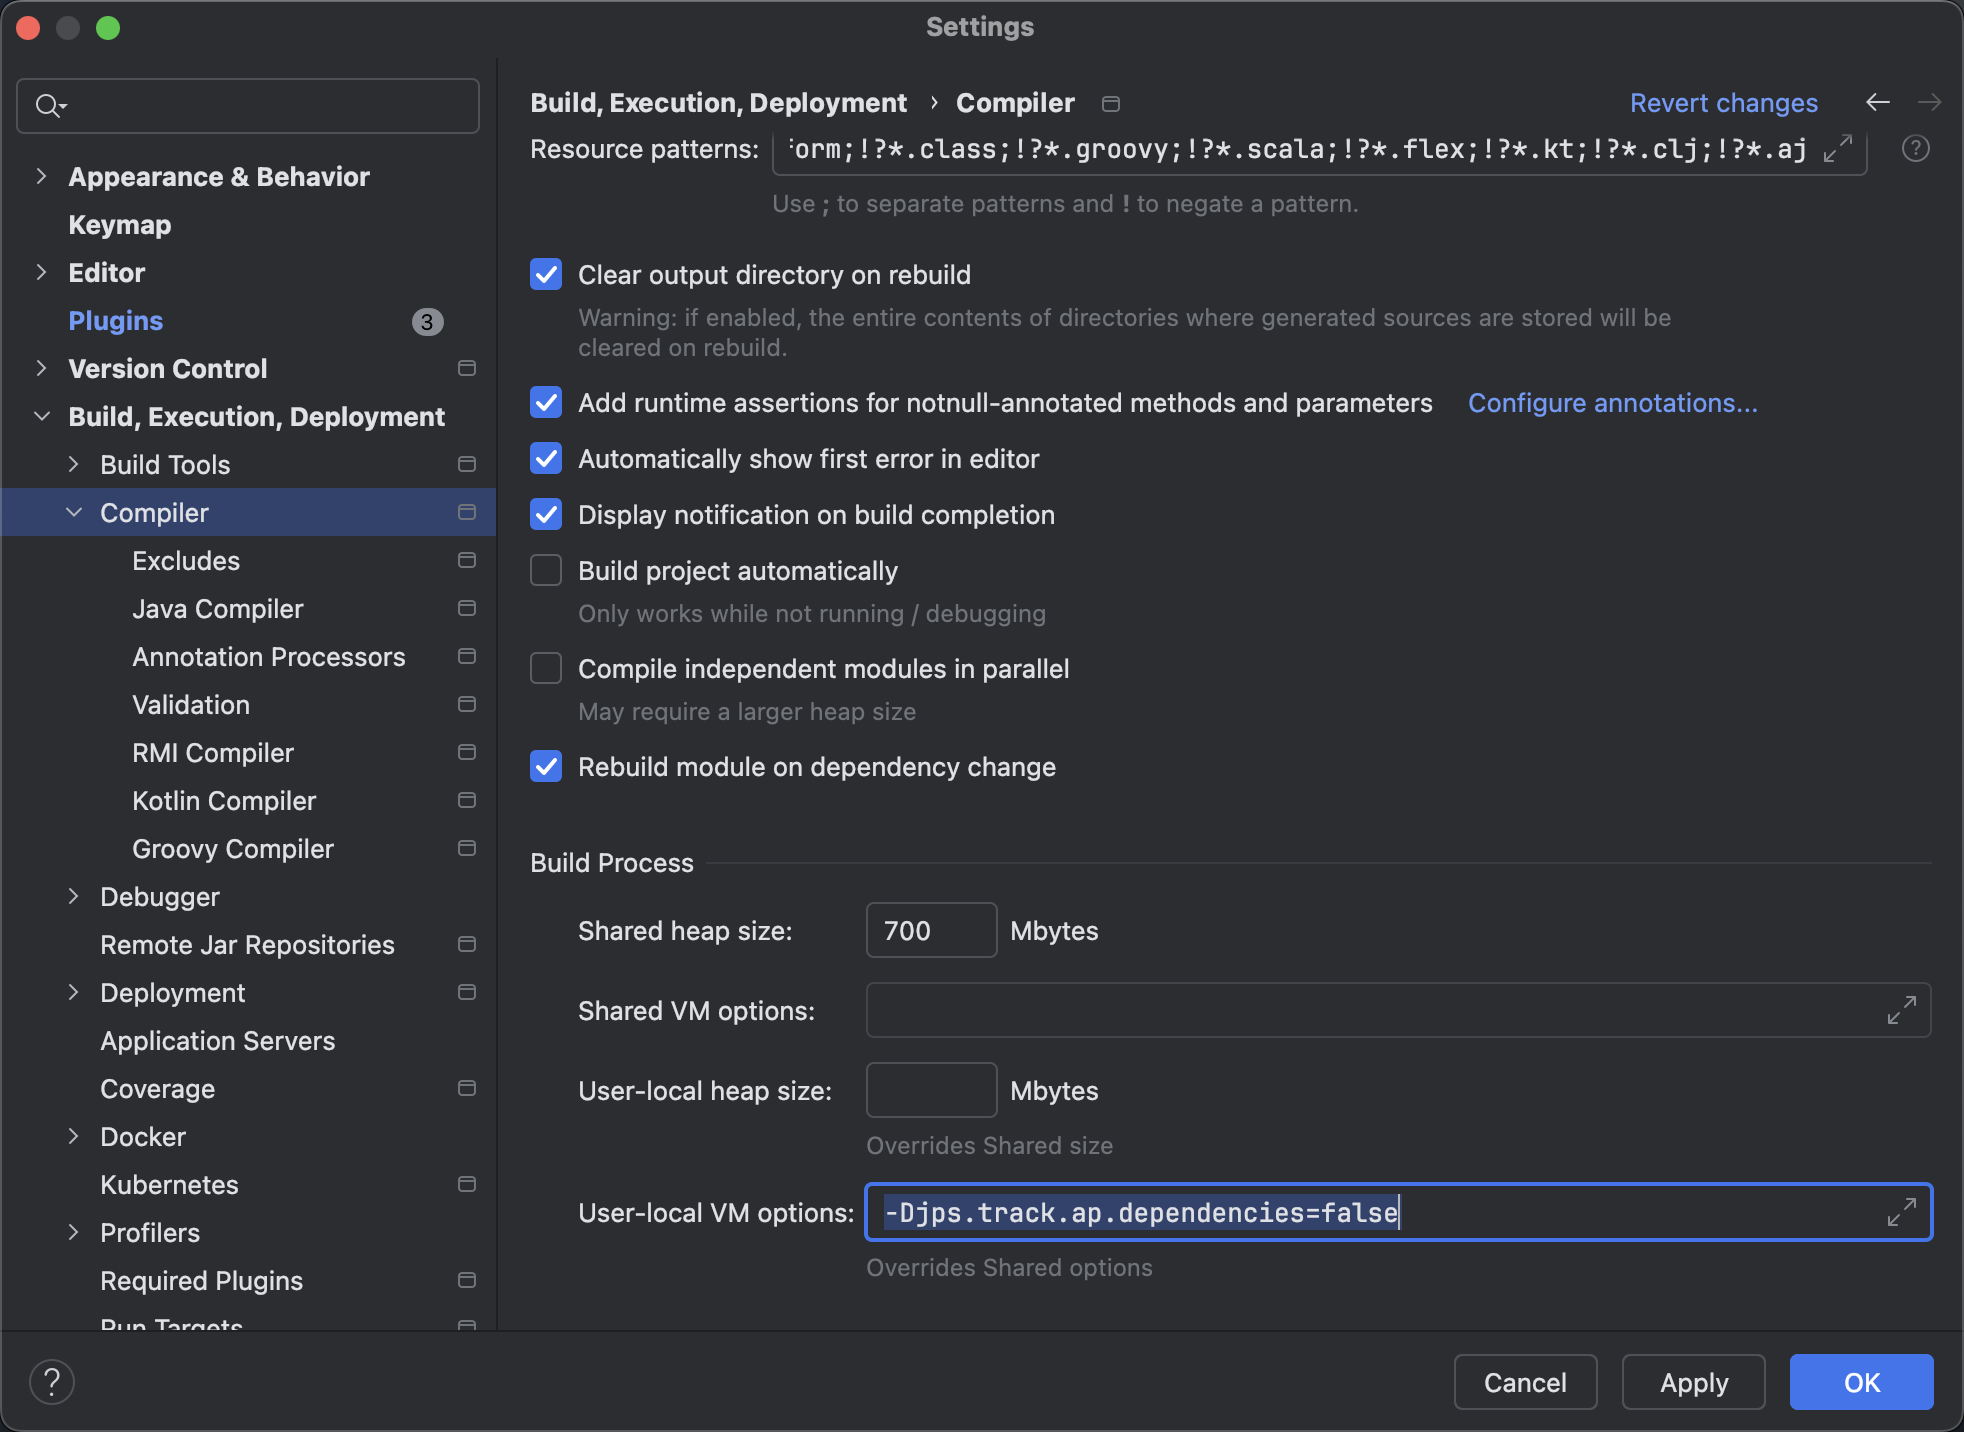Screen dimensions: 1964x1432
Task: Open the Keymap settings page
Action: [x=120, y=225]
